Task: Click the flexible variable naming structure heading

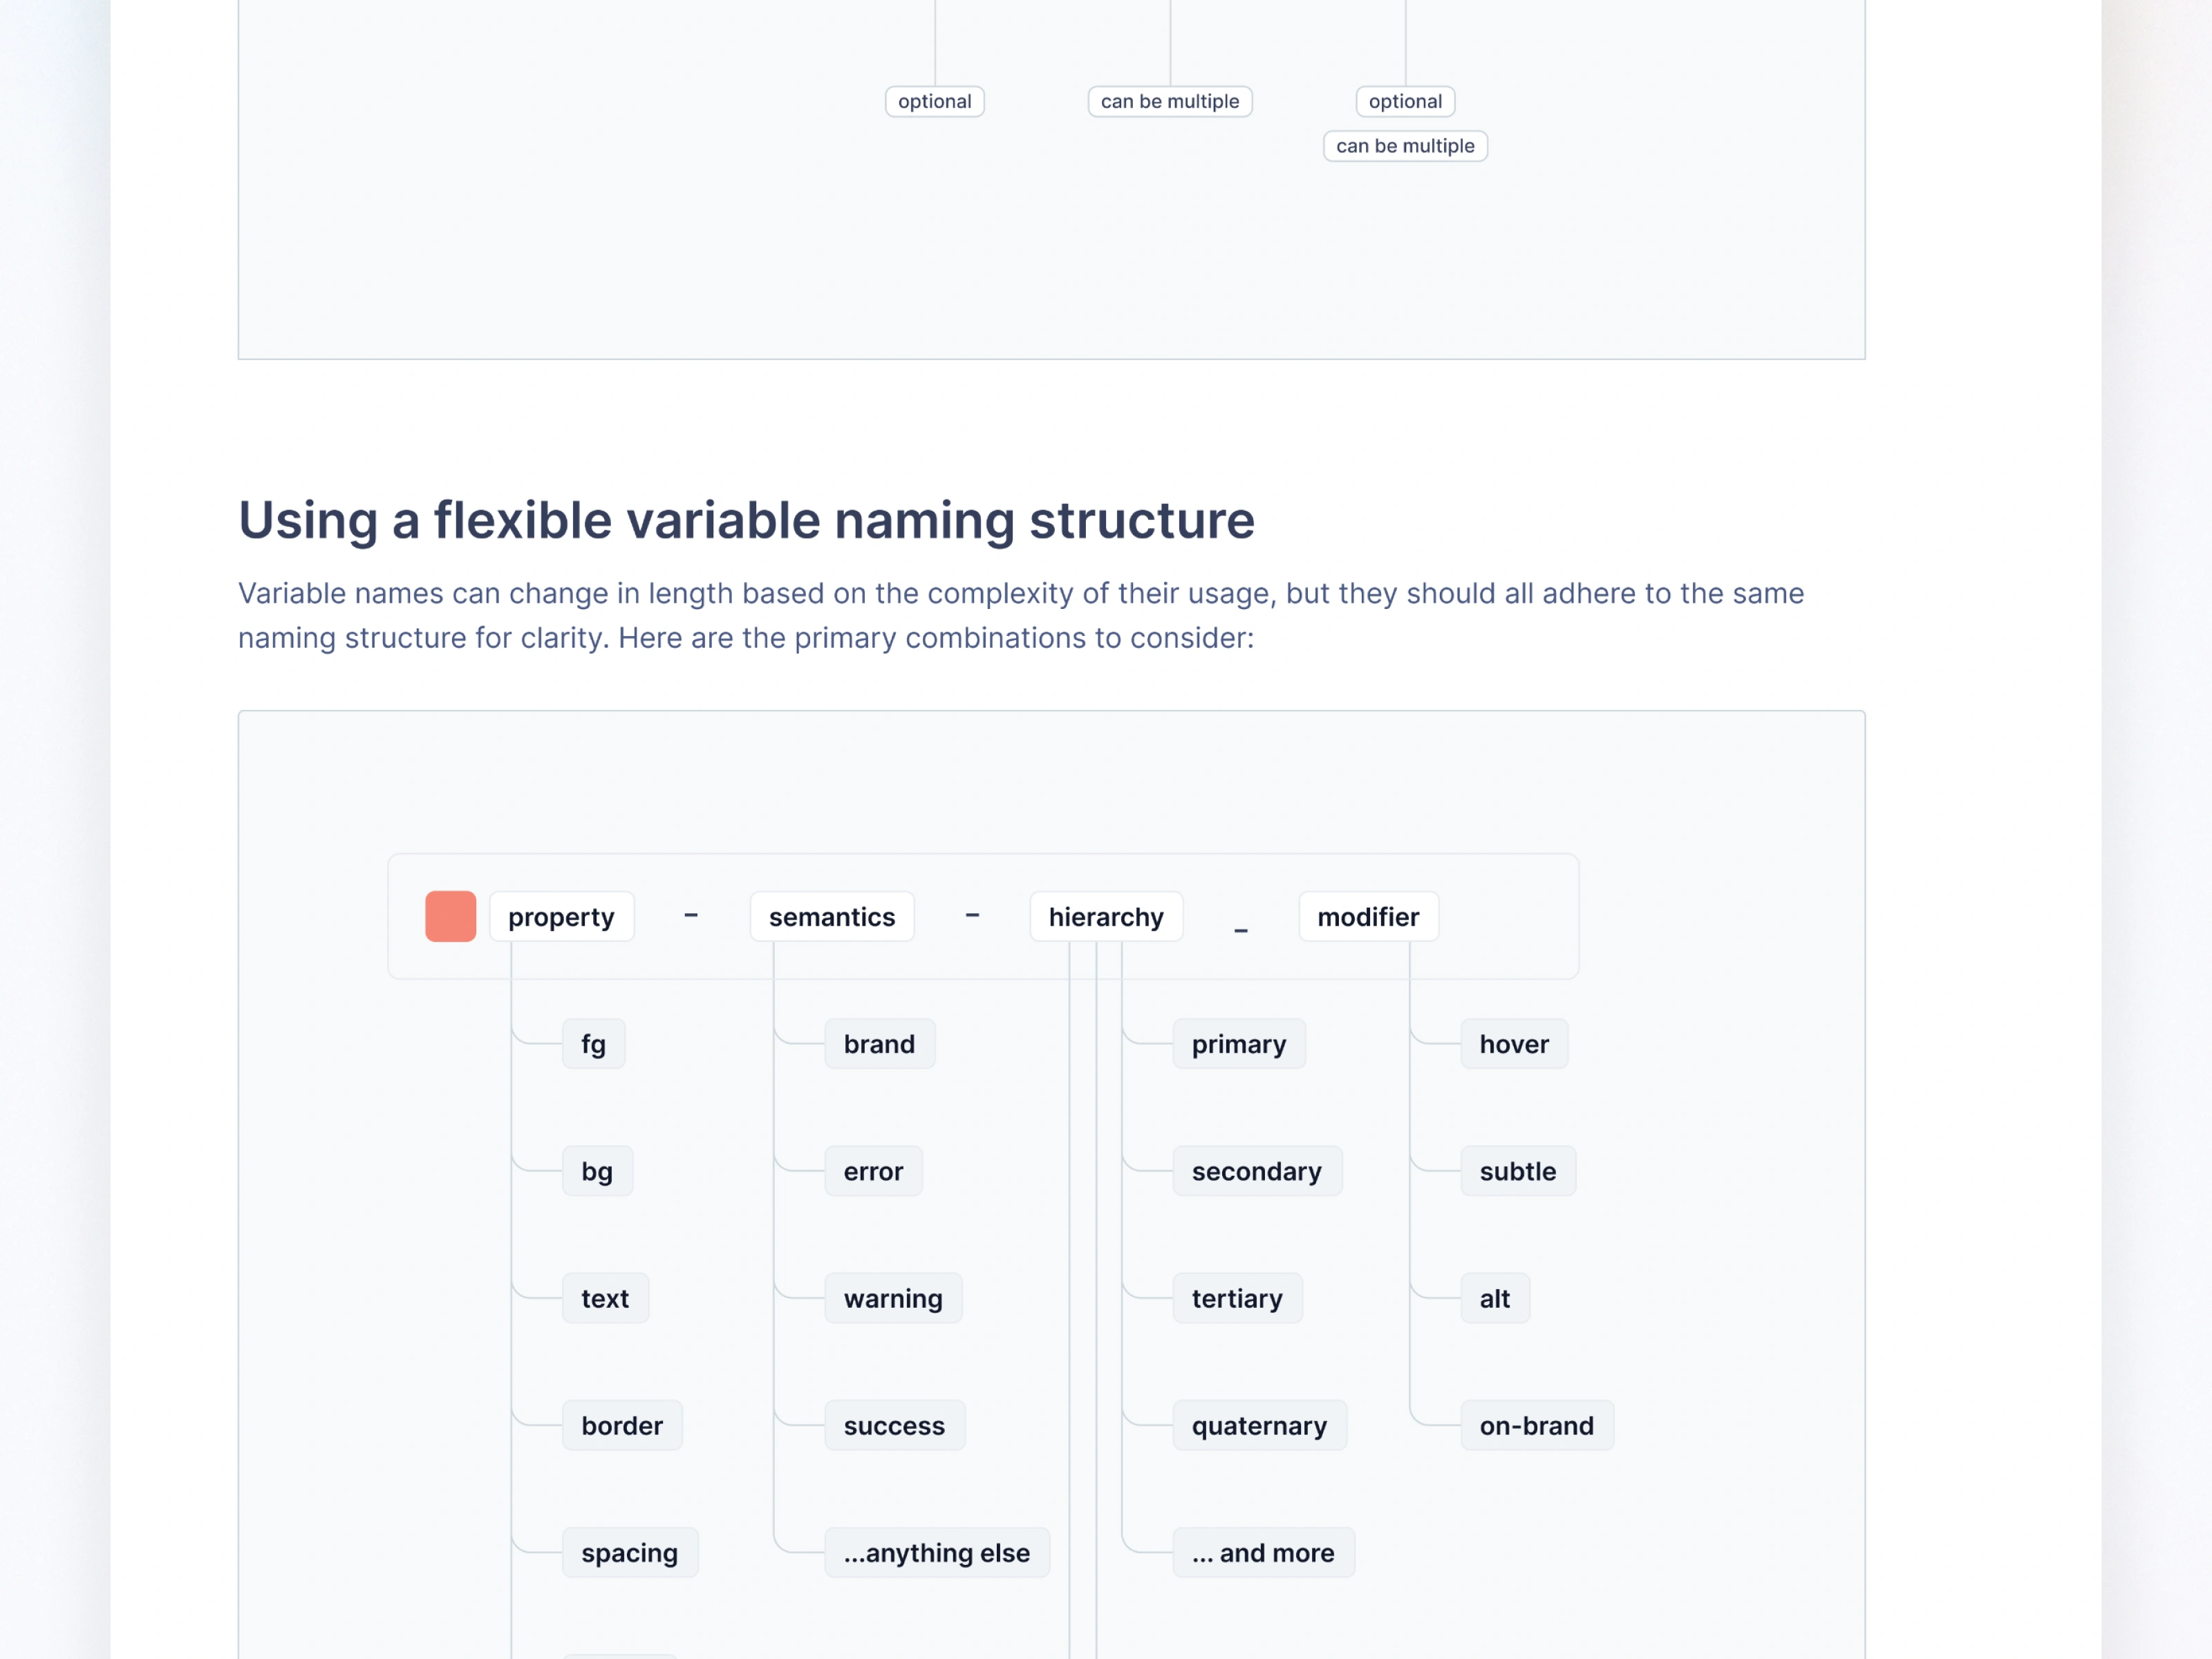Action: (746, 520)
